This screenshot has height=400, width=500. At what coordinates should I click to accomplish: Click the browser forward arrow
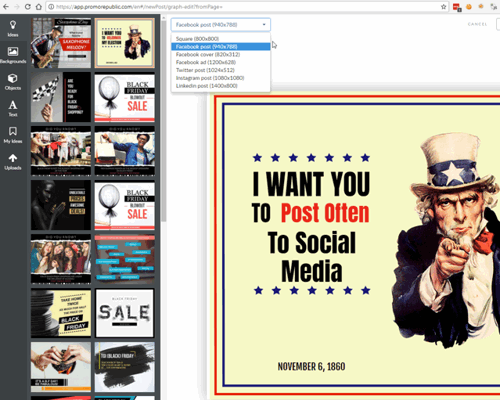pos(17,7)
